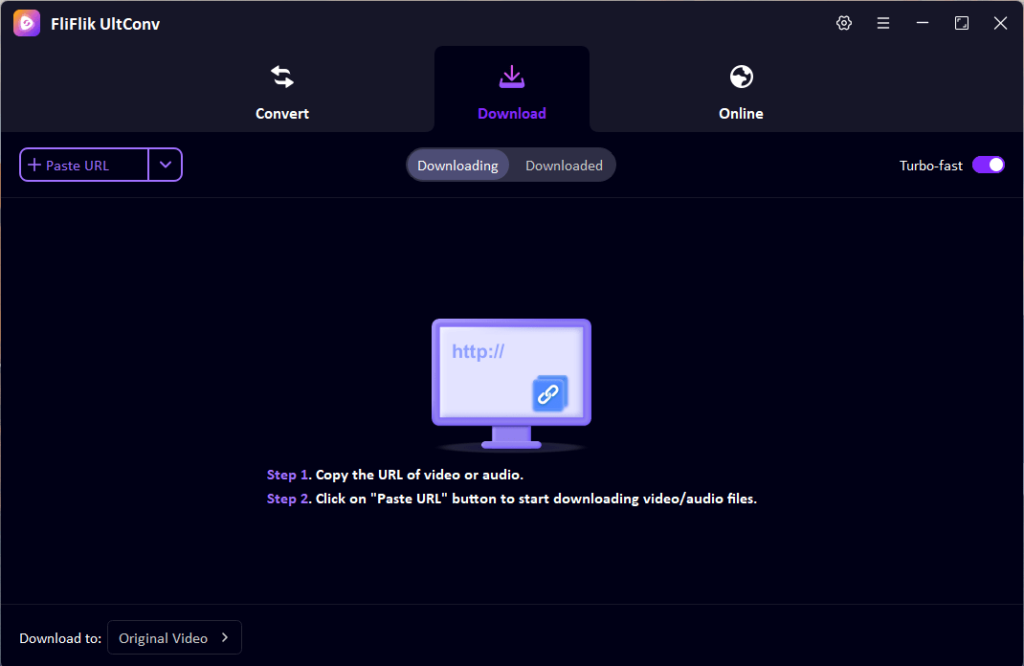Click the link icon on the monitor illustration

tap(549, 394)
